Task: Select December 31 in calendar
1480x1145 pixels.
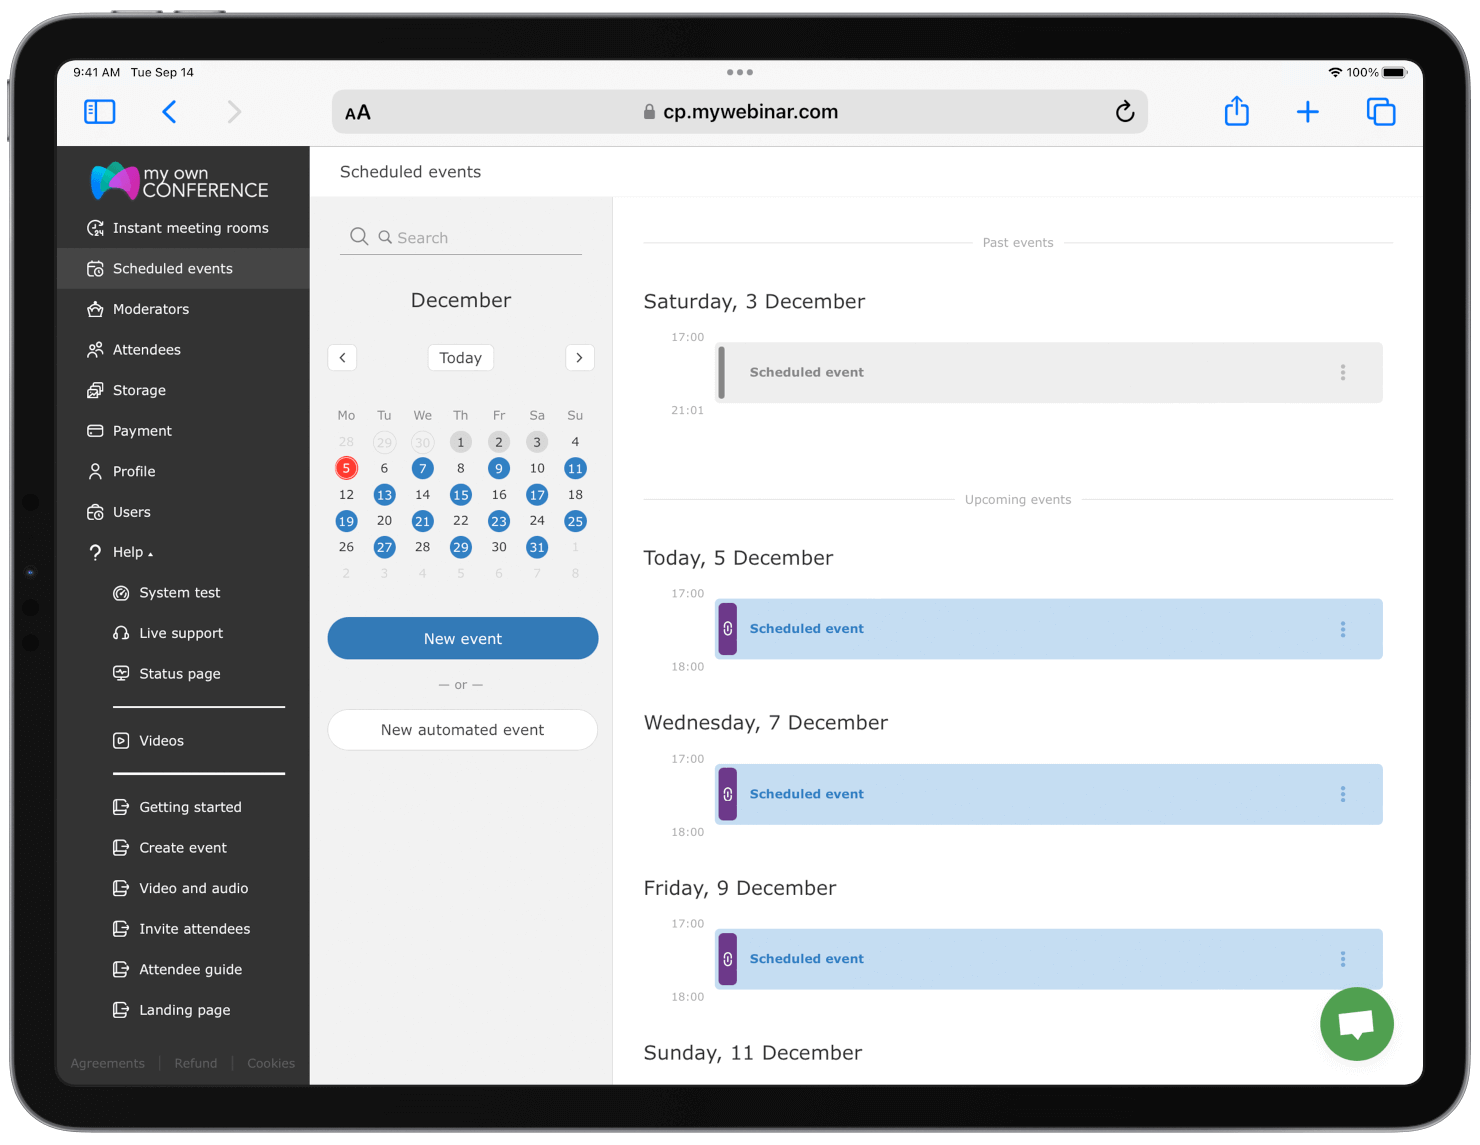Action: click(x=537, y=547)
